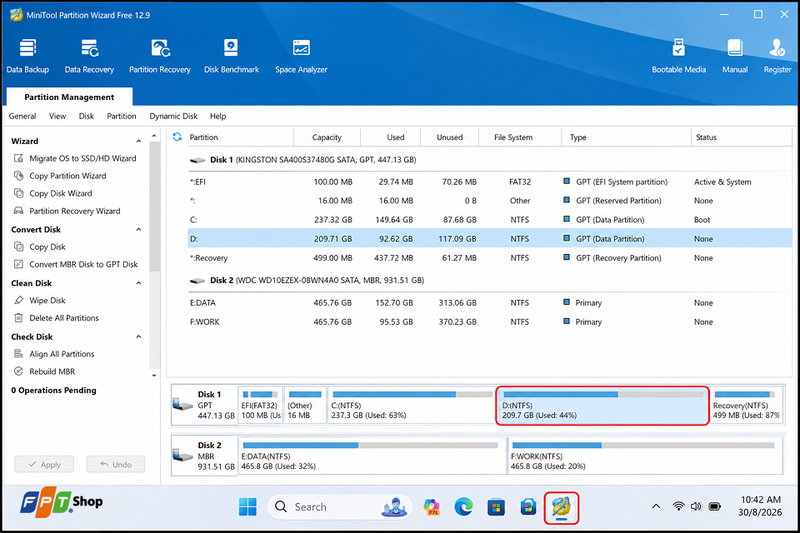Click the Delete All Partitions icon
Screen dimensions: 800x533
click(18, 318)
